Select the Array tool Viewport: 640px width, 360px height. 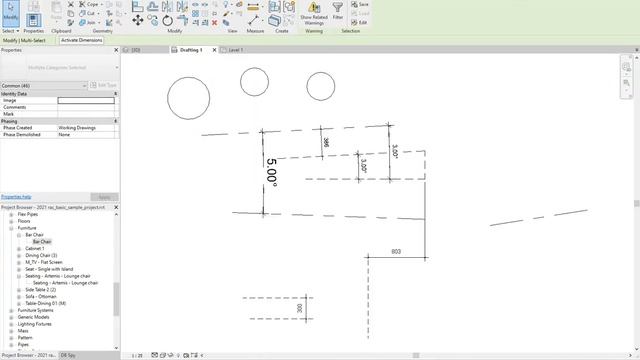pyautogui.click(x=196, y=13)
